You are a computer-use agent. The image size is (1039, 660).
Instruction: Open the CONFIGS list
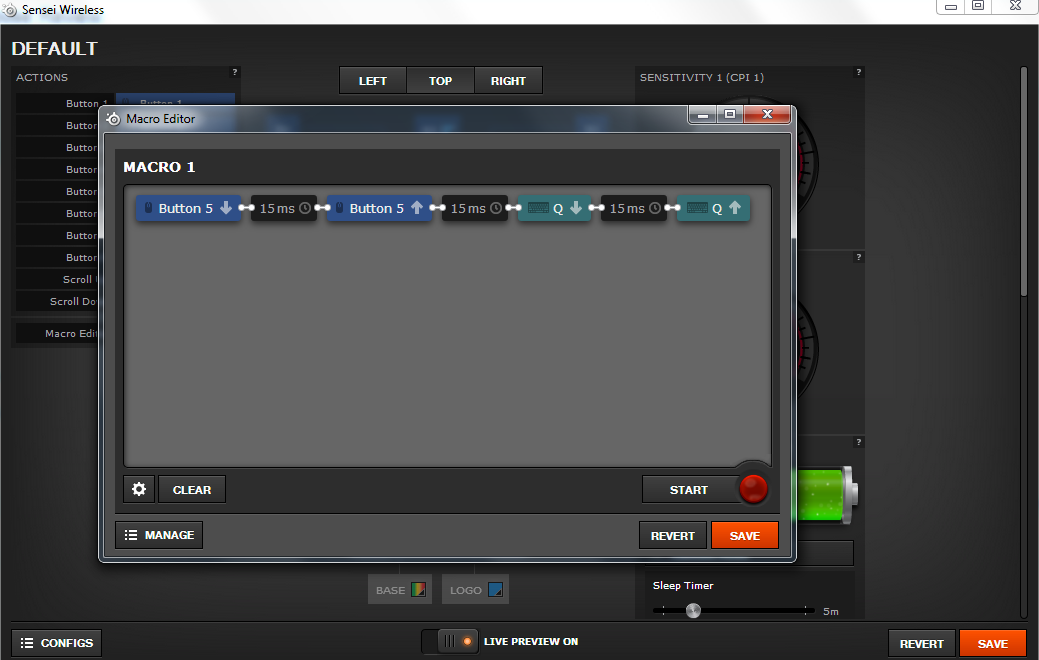[x=56, y=643]
